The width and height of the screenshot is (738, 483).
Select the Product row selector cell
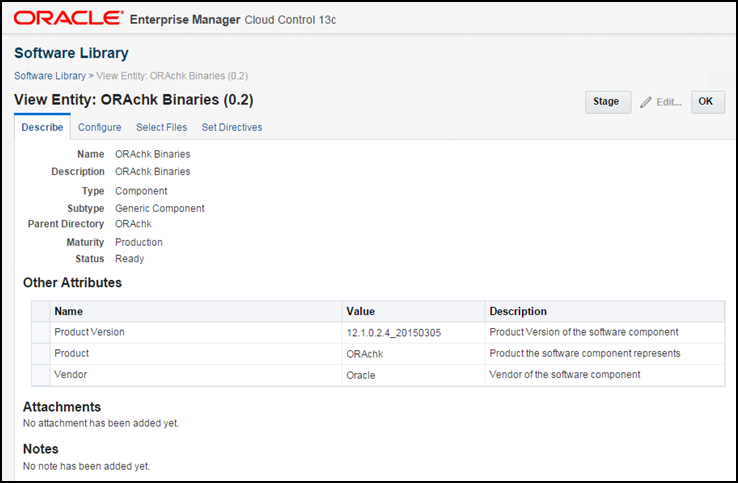(41, 354)
